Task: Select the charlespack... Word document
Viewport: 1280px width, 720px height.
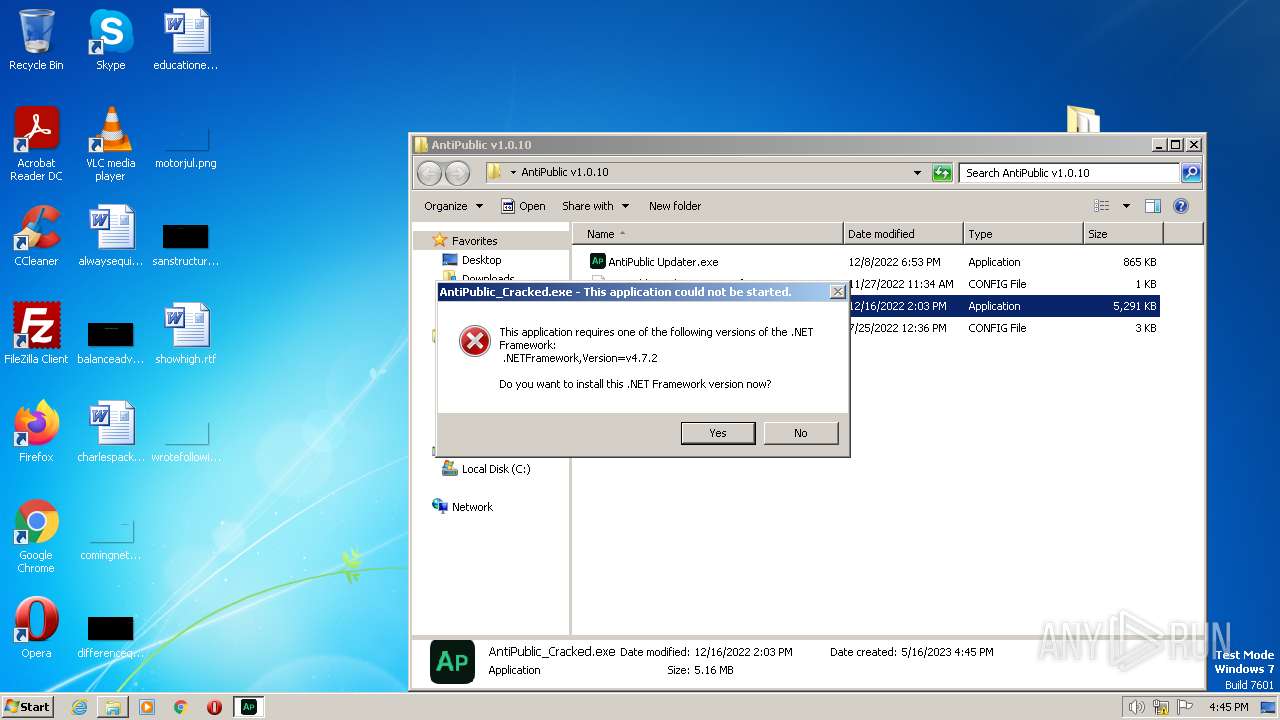Action: (x=110, y=432)
